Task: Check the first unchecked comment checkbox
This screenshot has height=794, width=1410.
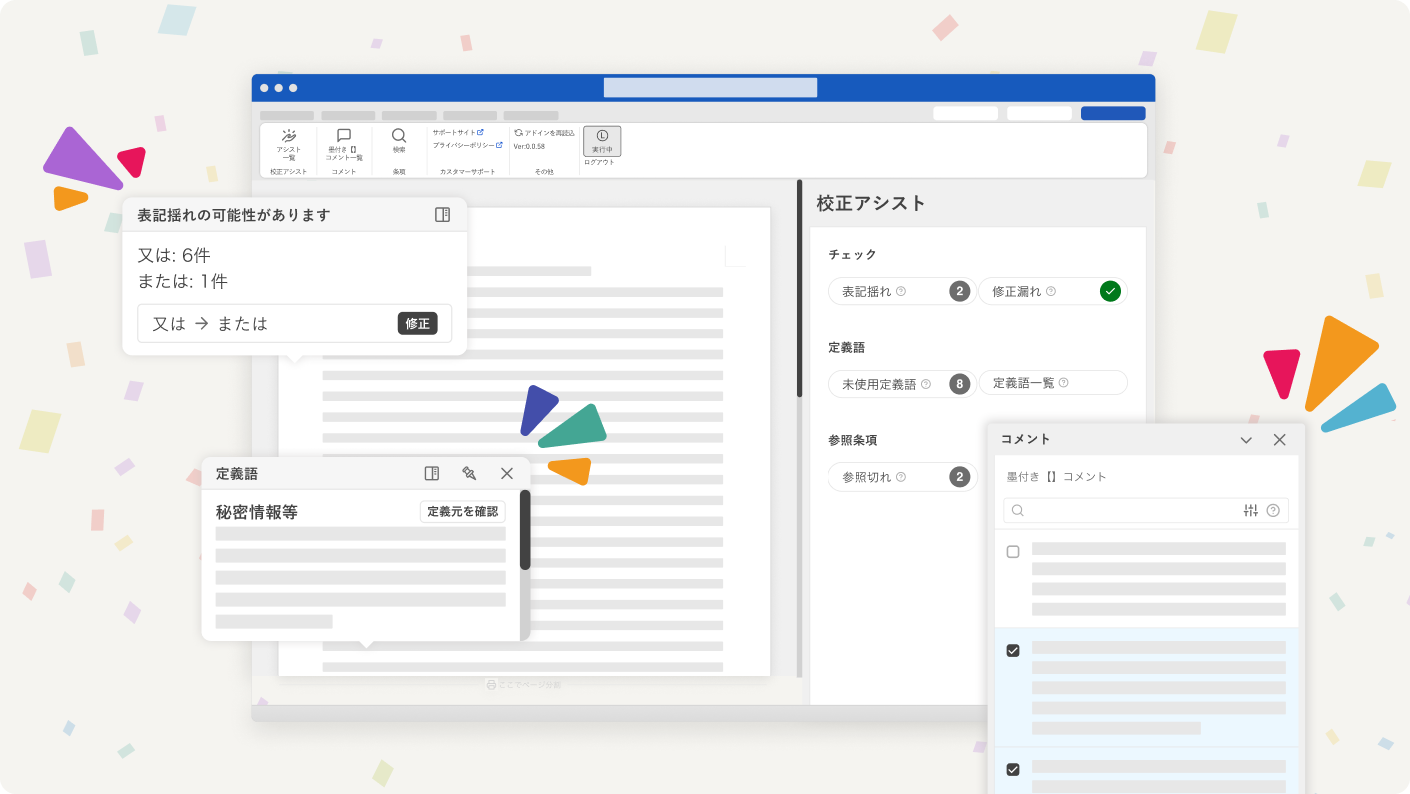Action: coord(1013,552)
